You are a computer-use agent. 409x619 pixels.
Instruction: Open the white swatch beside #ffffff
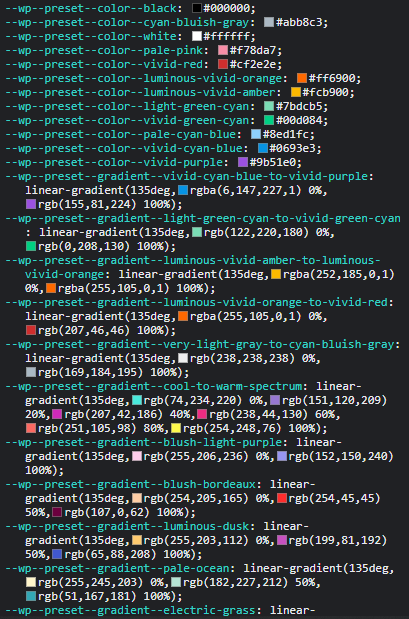tap(197, 36)
